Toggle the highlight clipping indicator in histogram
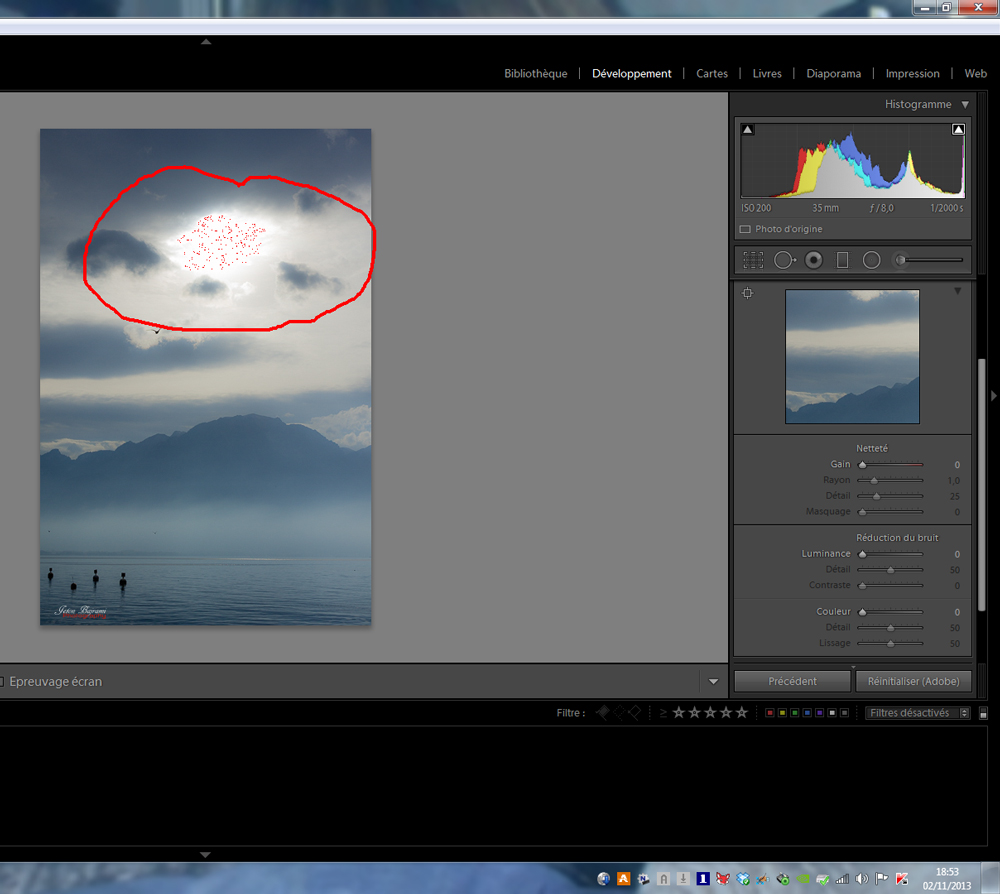 pyautogui.click(x=958, y=130)
